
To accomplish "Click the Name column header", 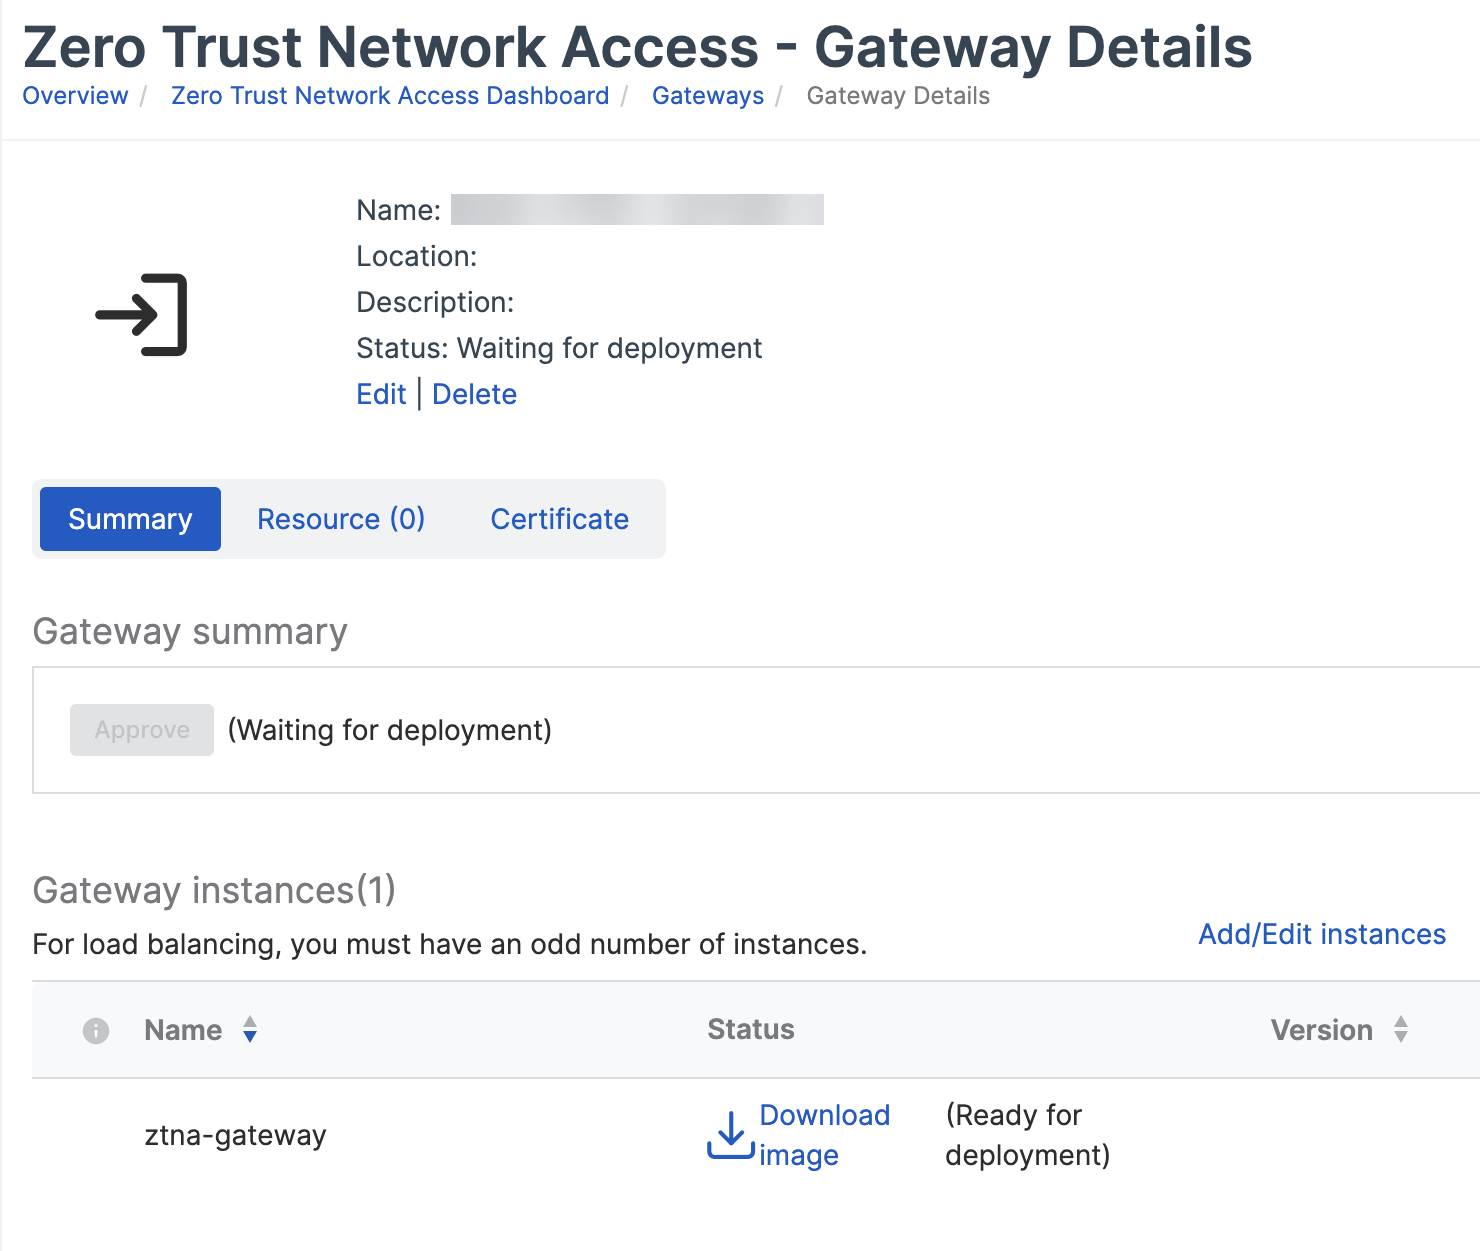I will click(x=183, y=1030).
